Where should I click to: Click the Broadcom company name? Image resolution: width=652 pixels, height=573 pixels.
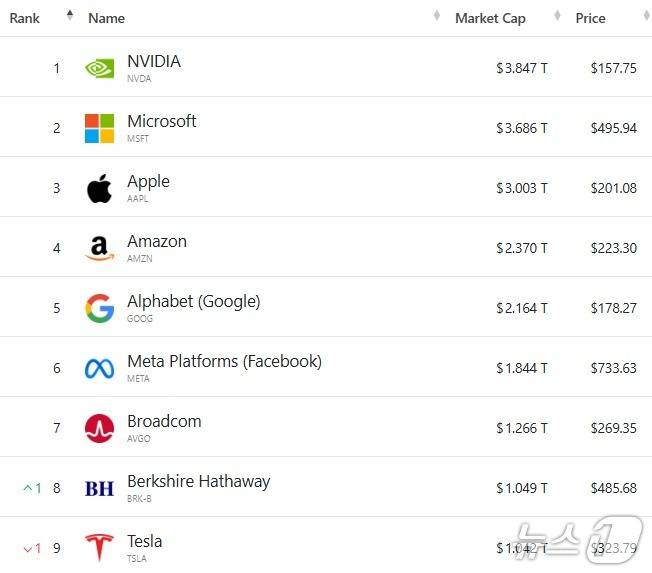pyautogui.click(x=164, y=421)
